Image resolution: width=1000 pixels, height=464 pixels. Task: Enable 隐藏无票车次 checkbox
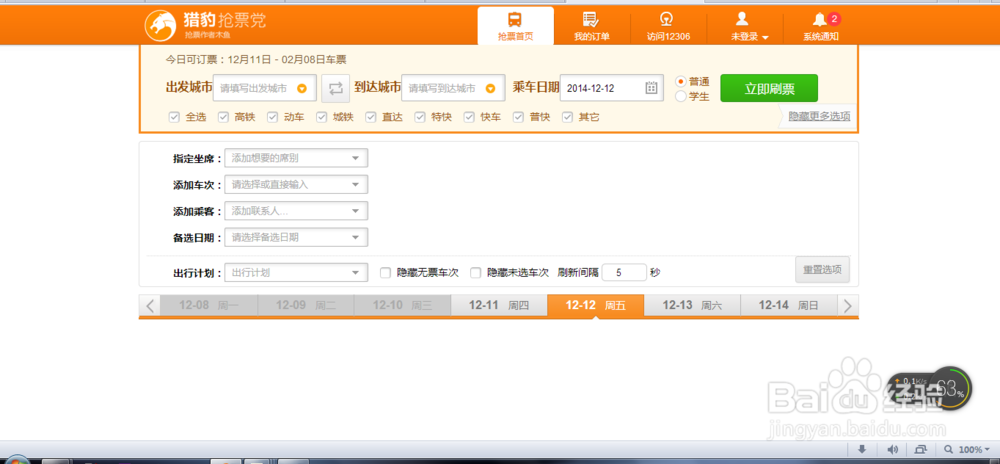385,273
